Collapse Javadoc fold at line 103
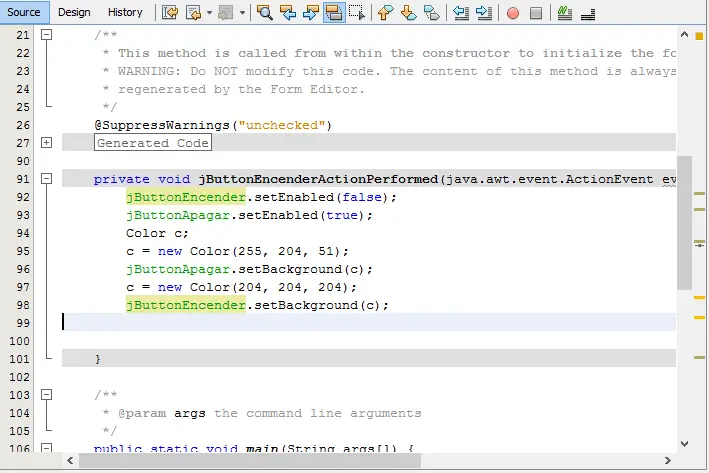This screenshot has height=473, width=709. click(x=46, y=395)
